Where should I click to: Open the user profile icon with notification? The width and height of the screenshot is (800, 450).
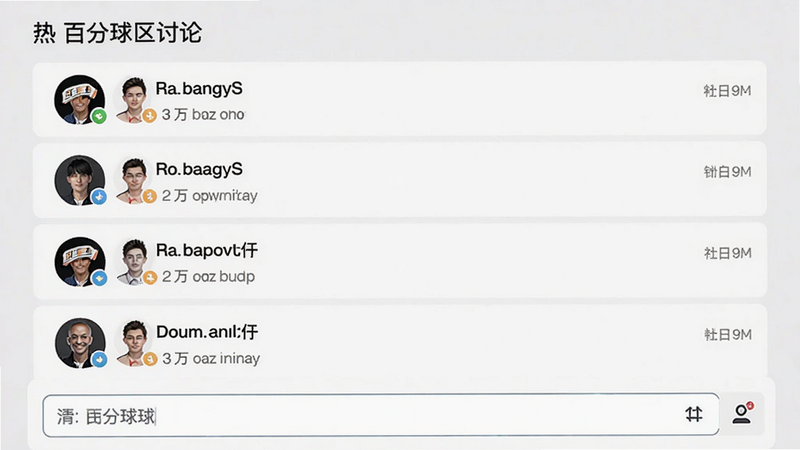(x=742, y=413)
